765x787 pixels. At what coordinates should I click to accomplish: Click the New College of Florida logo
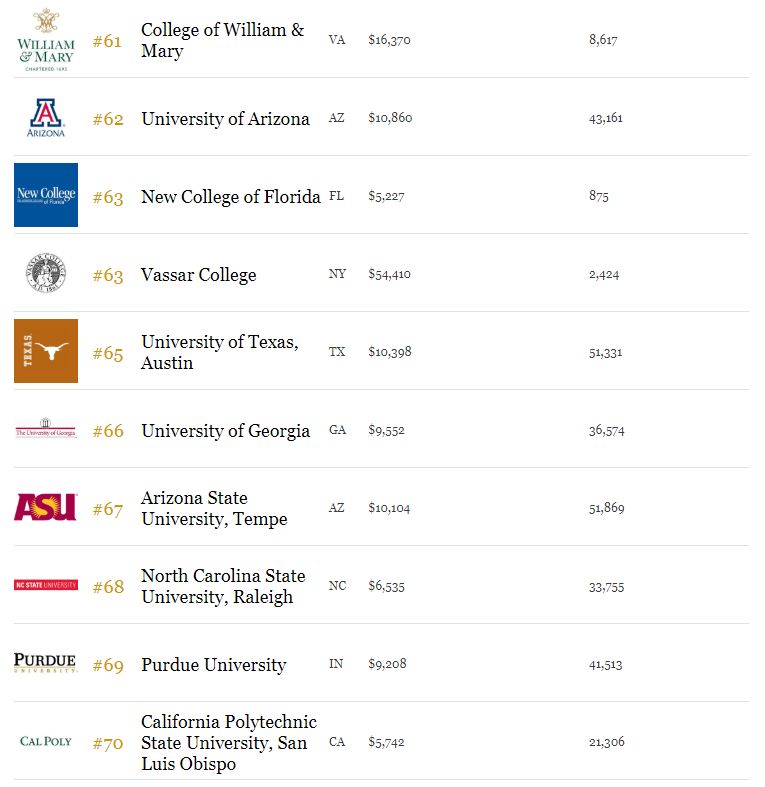(46, 195)
